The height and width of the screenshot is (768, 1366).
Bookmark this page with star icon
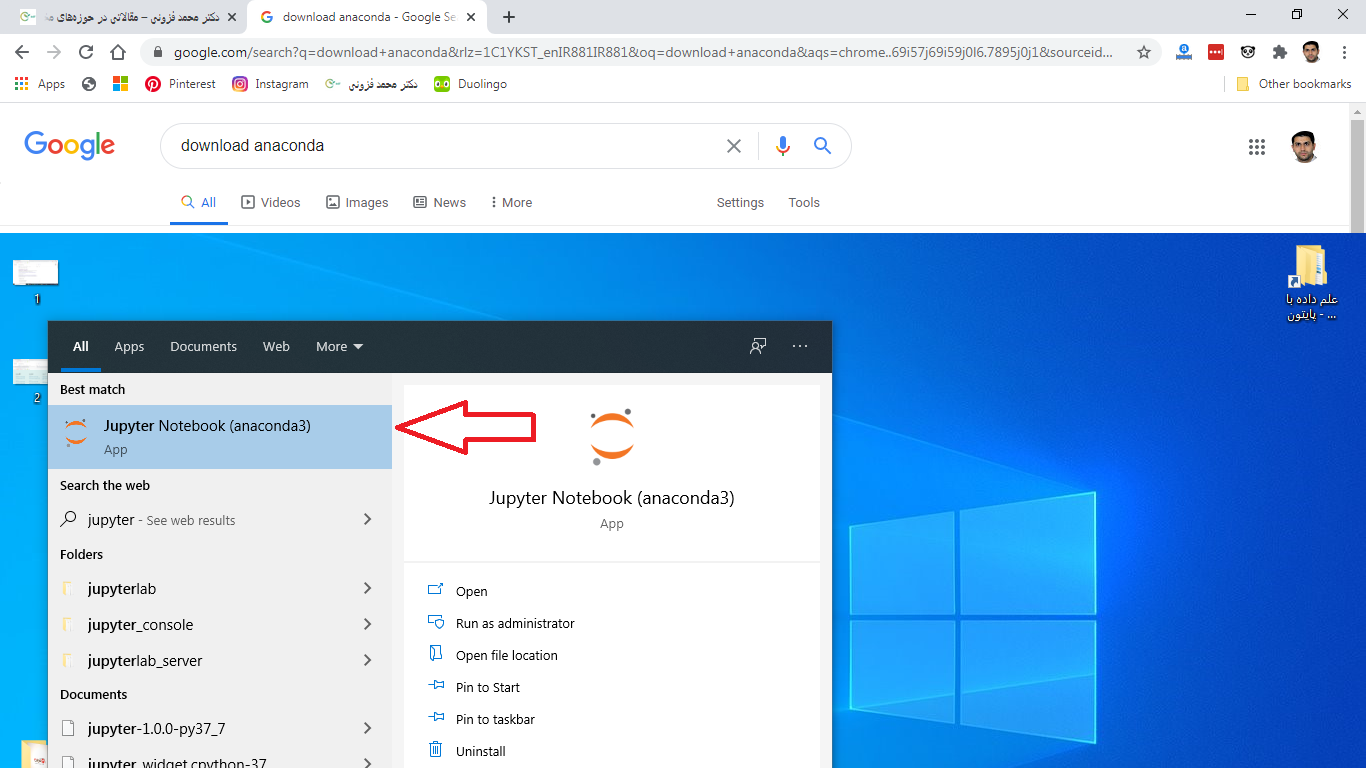pyautogui.click(x=1144, y=52)
